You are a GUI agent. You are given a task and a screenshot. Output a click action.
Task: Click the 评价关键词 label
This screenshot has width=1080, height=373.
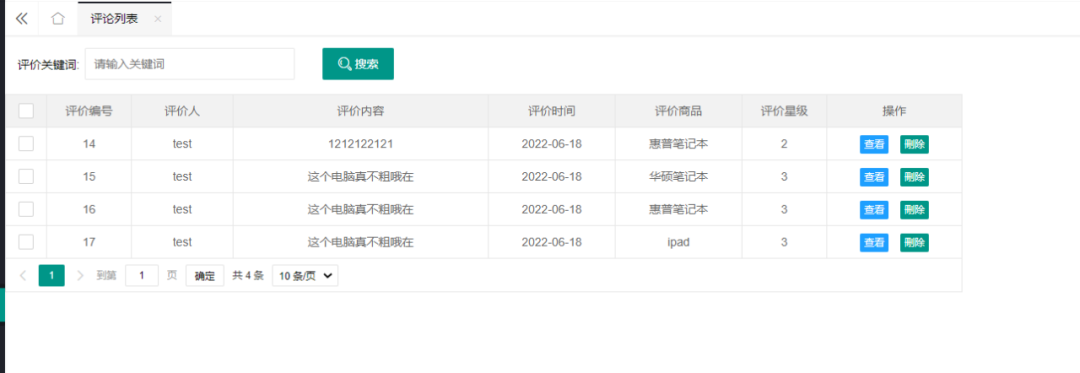pyautogui.click(x=48, y=65)
